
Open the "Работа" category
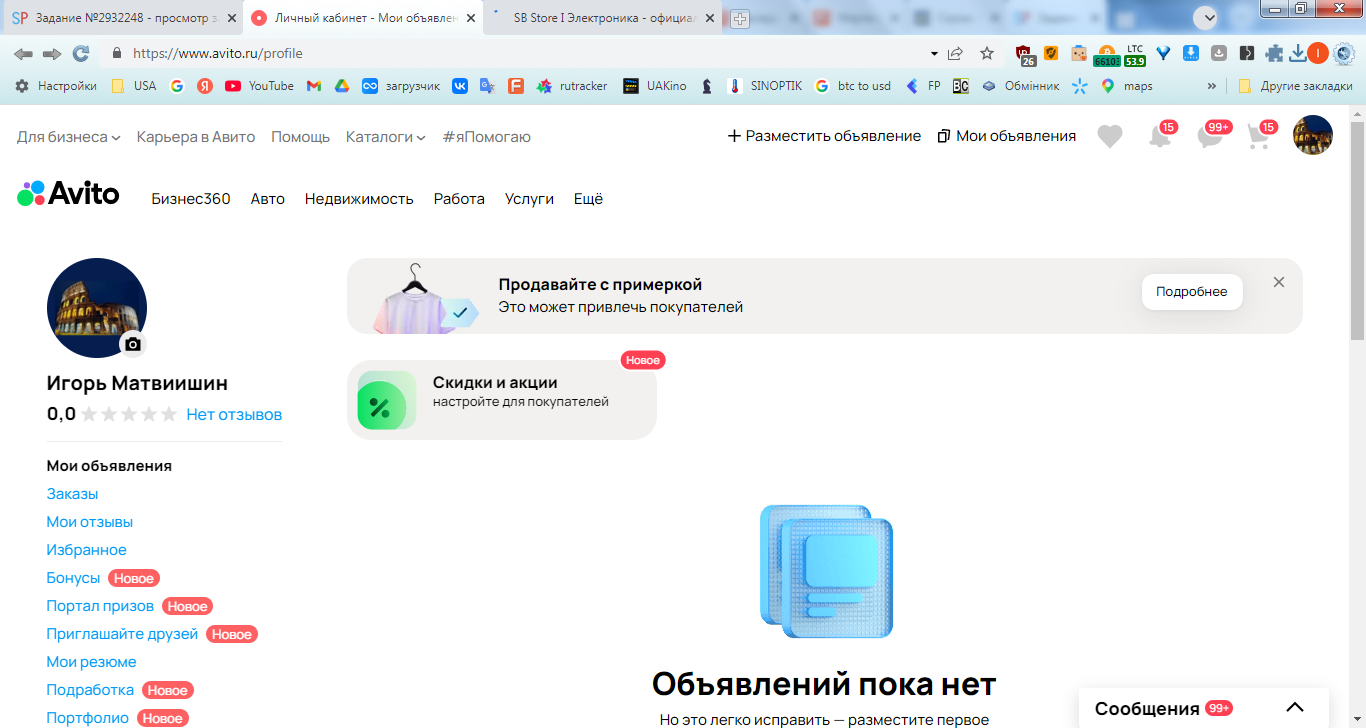point(459,199)
